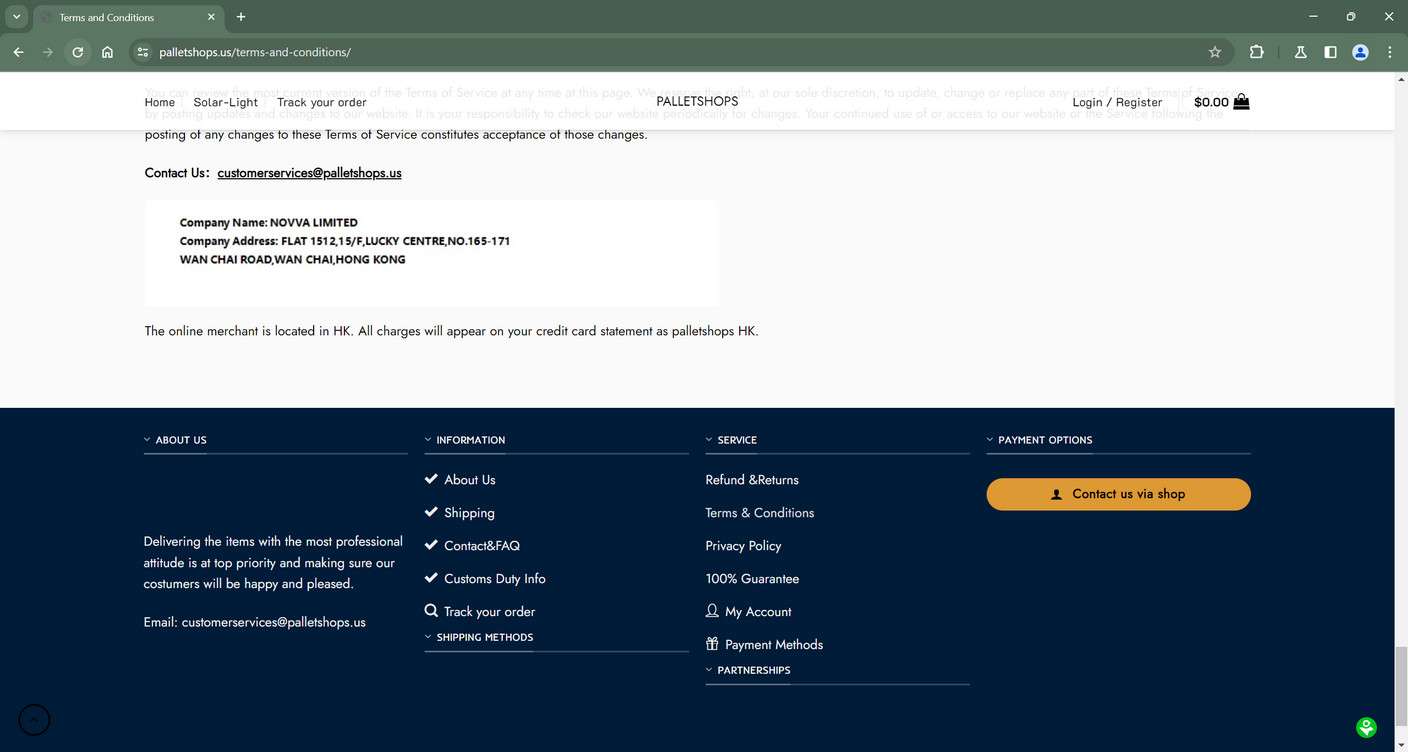Click the back-to-top arrow circle

tap(33, 719)
